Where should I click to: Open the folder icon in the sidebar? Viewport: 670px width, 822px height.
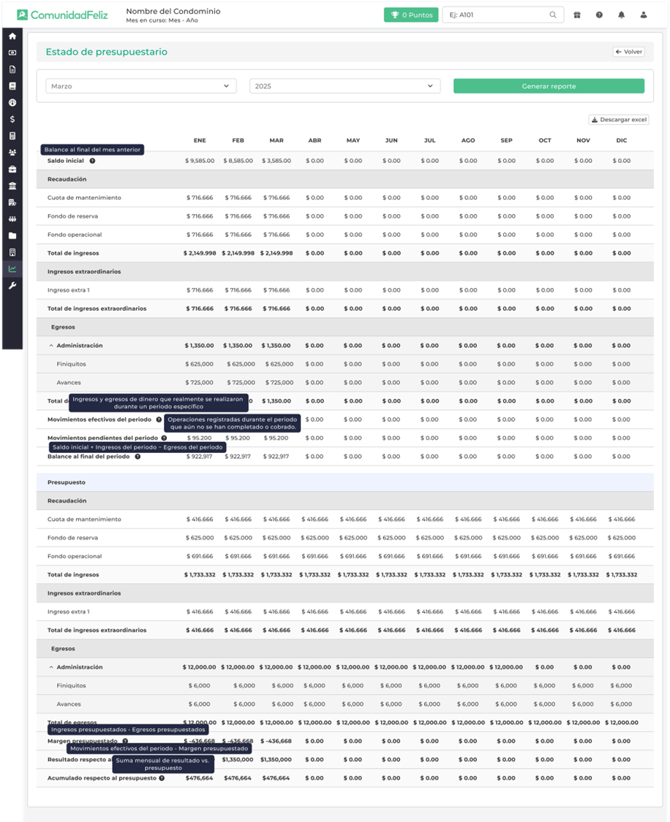pos(12,235)
